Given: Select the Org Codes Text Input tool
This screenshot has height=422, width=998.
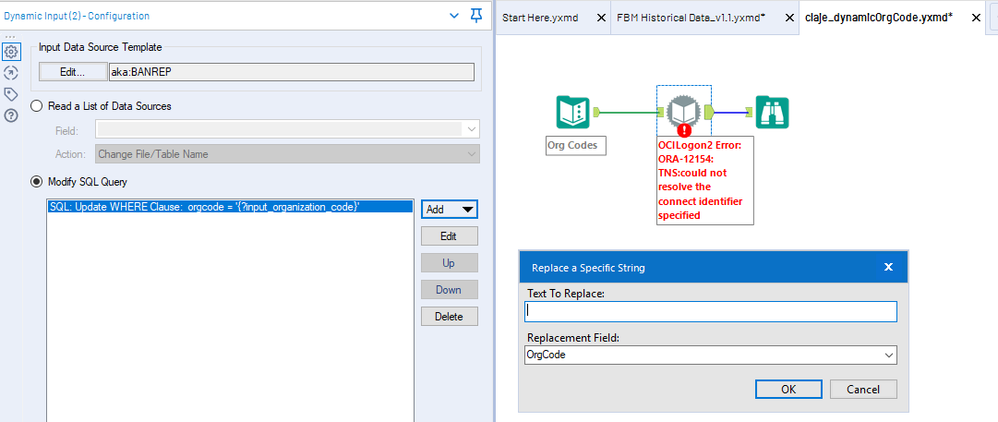Looking at the screenshot, I should (573, 113).
